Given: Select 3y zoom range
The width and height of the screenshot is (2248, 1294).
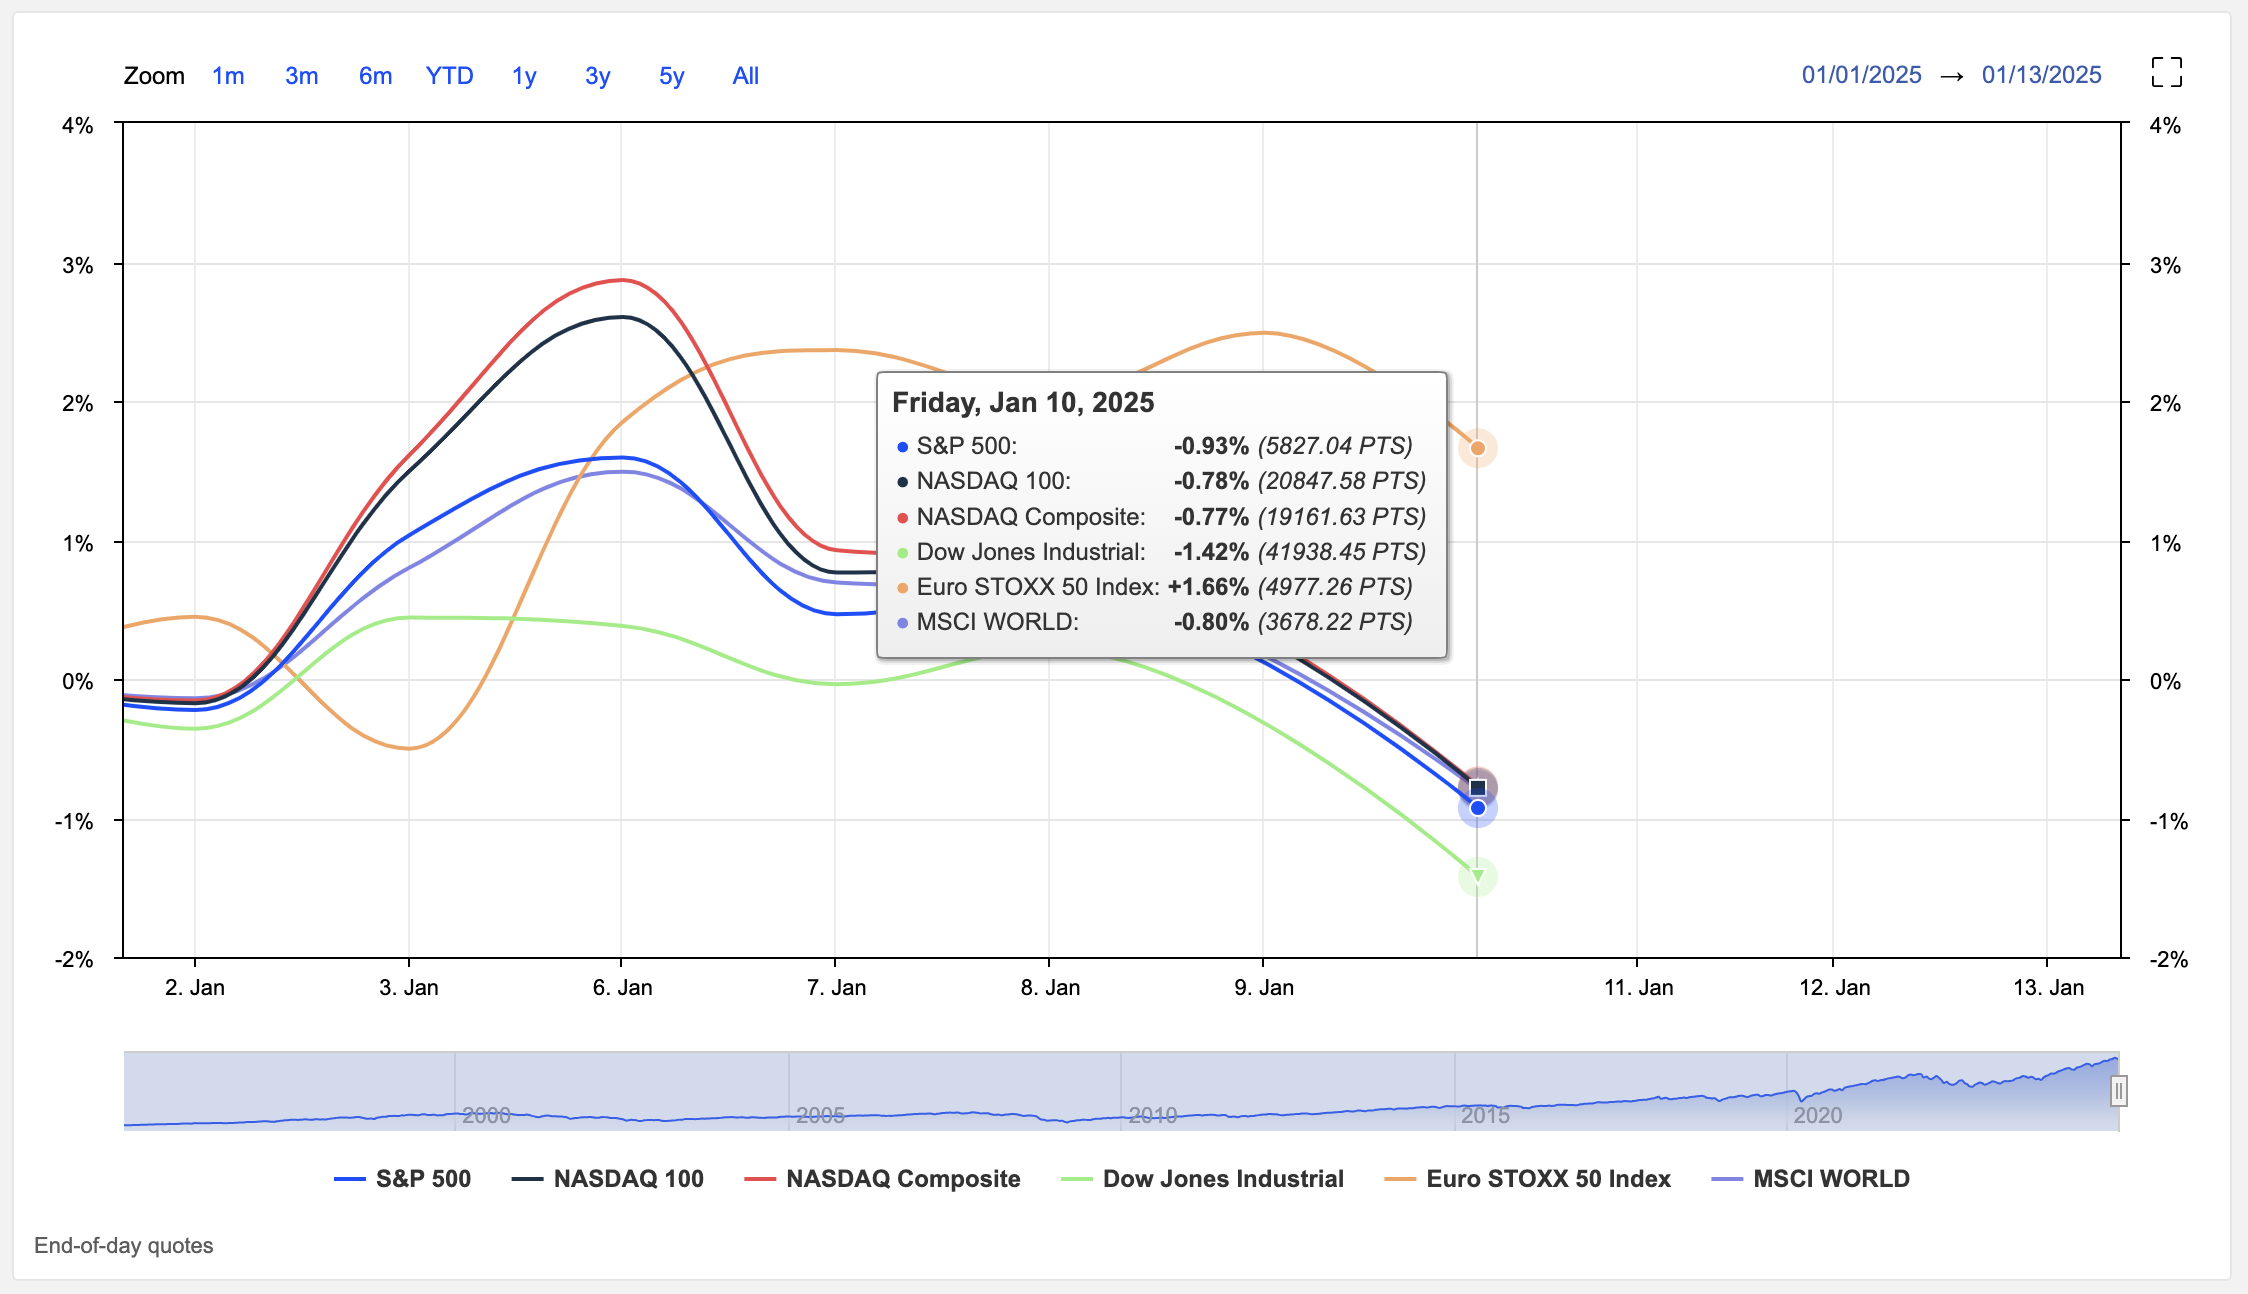Looking at the screenshot, I should coord(597,76).
